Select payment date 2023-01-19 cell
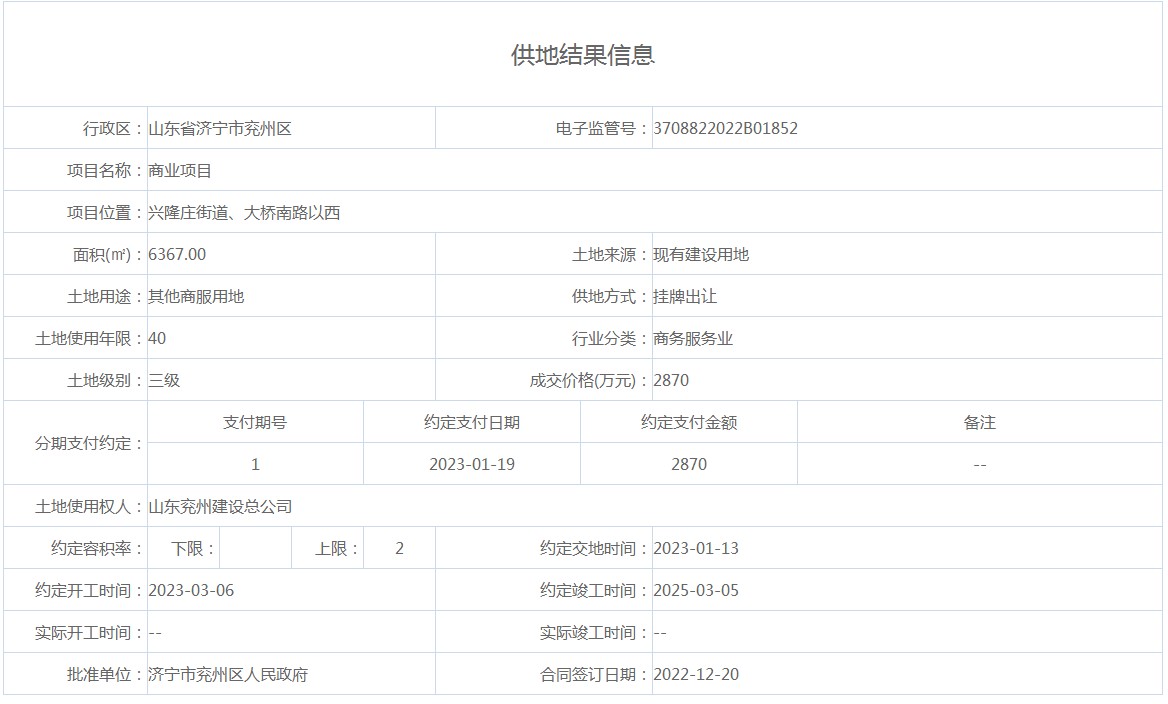 tap(472, 464)
